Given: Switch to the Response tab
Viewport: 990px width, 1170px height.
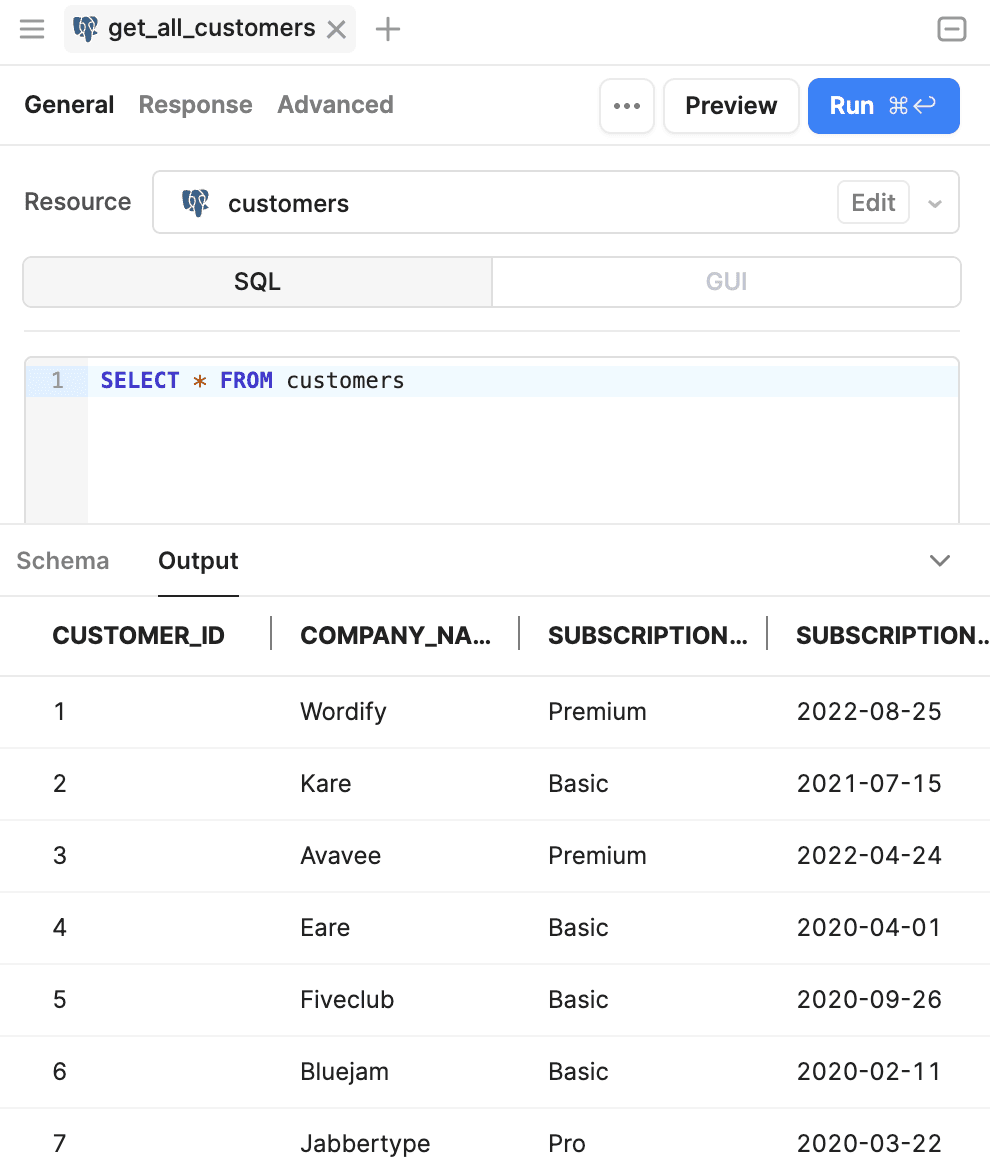Looking at the screenshot, I should pos(195,104).
